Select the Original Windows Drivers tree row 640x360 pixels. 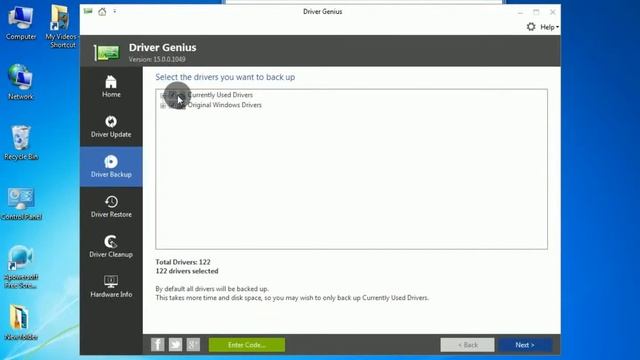point(224,105)
